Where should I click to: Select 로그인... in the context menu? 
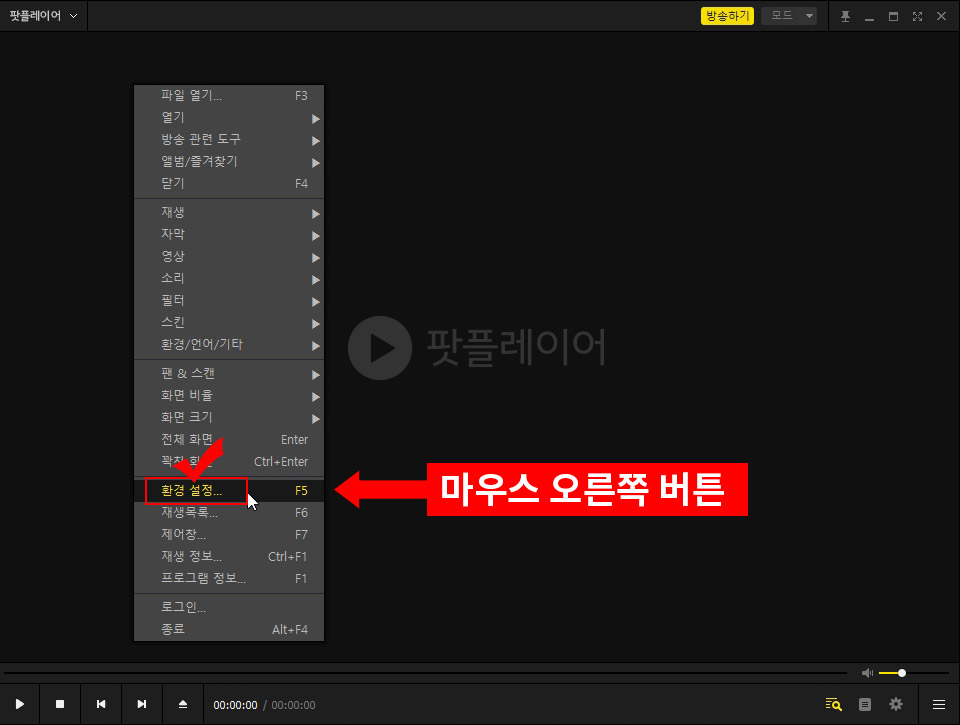point(229,607)
